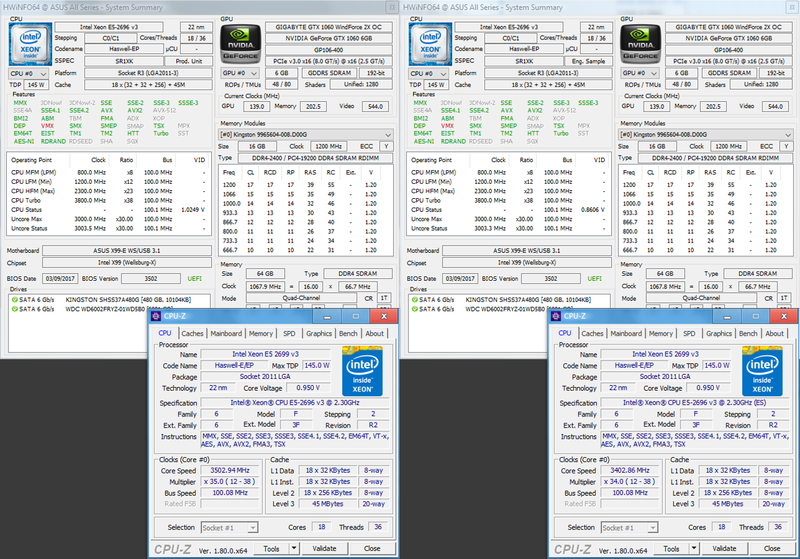Viewport: 800px width, 559px height.
Task: Click multiplier value x 34.0 in right CPU-Z
Action: tap(630, 481)
